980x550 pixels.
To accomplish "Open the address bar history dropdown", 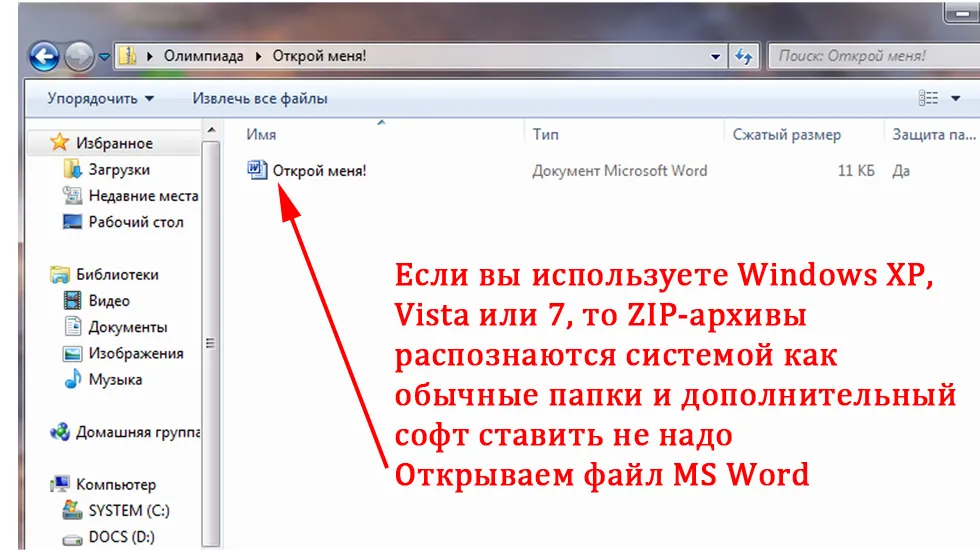I will (x=716, y=57).
